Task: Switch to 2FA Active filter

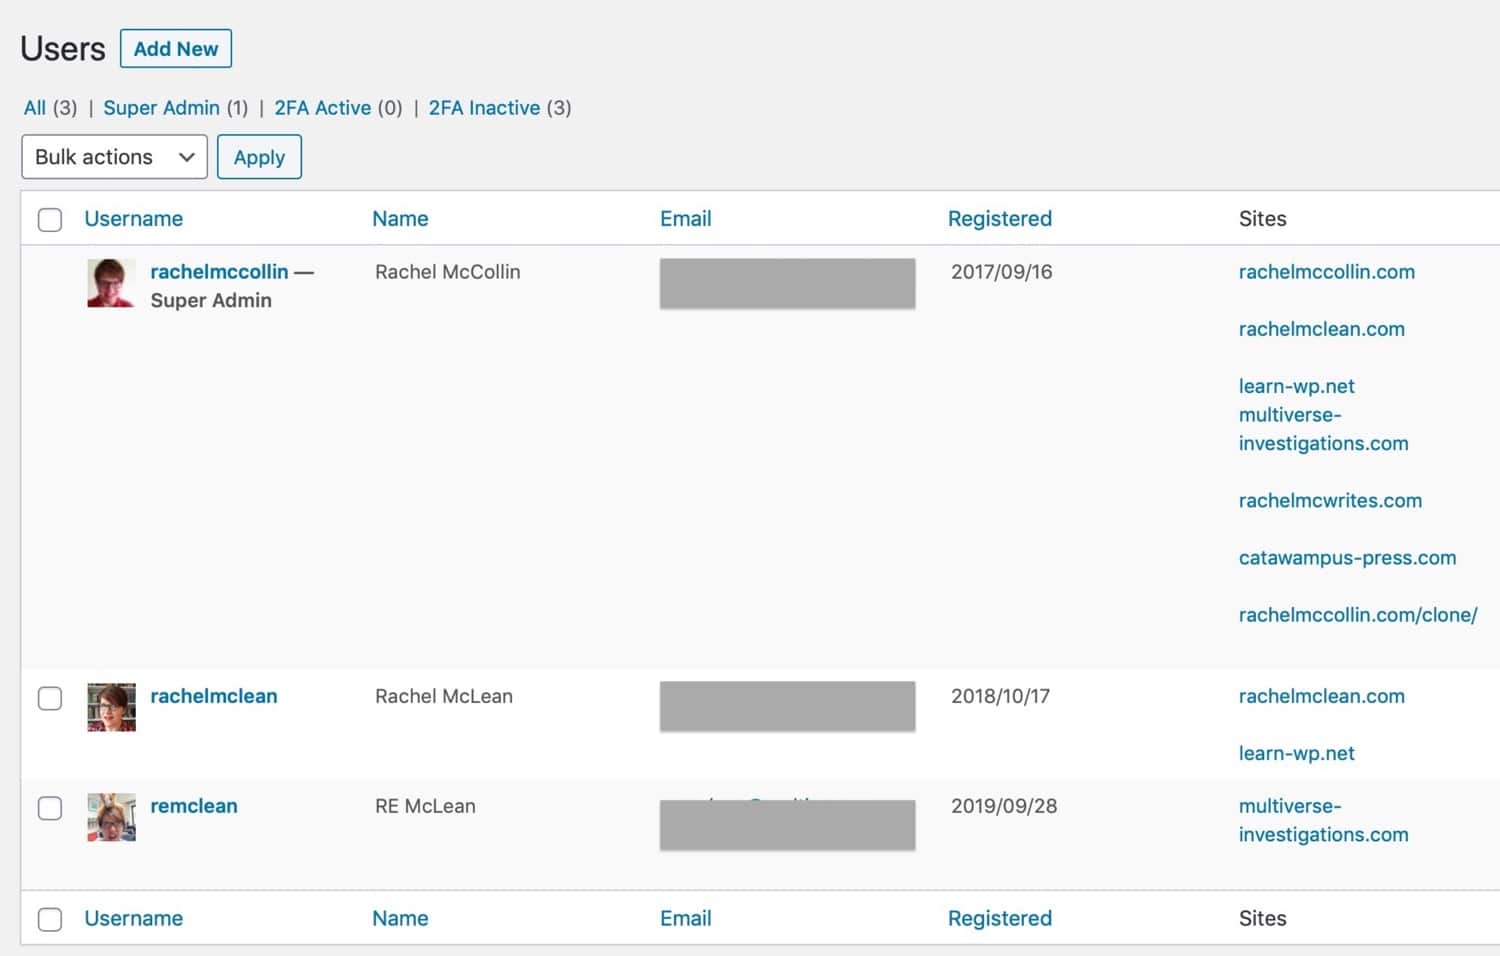Action: 322,108
